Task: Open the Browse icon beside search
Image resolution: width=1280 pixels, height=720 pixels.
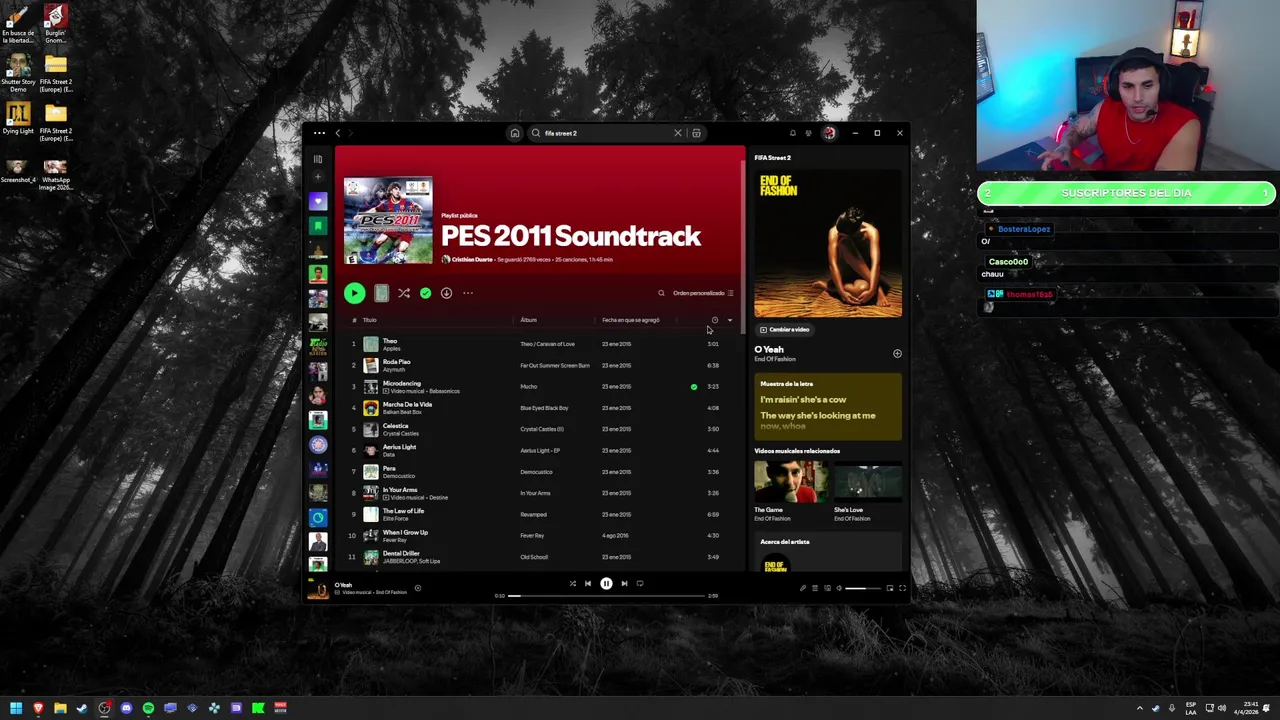Action: click(x=696, y=133)
